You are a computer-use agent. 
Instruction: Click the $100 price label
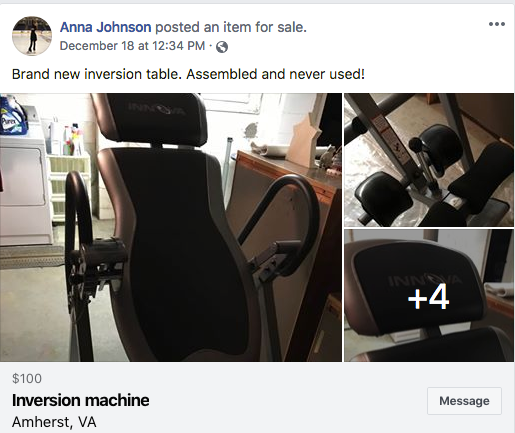tap(27, 378)
